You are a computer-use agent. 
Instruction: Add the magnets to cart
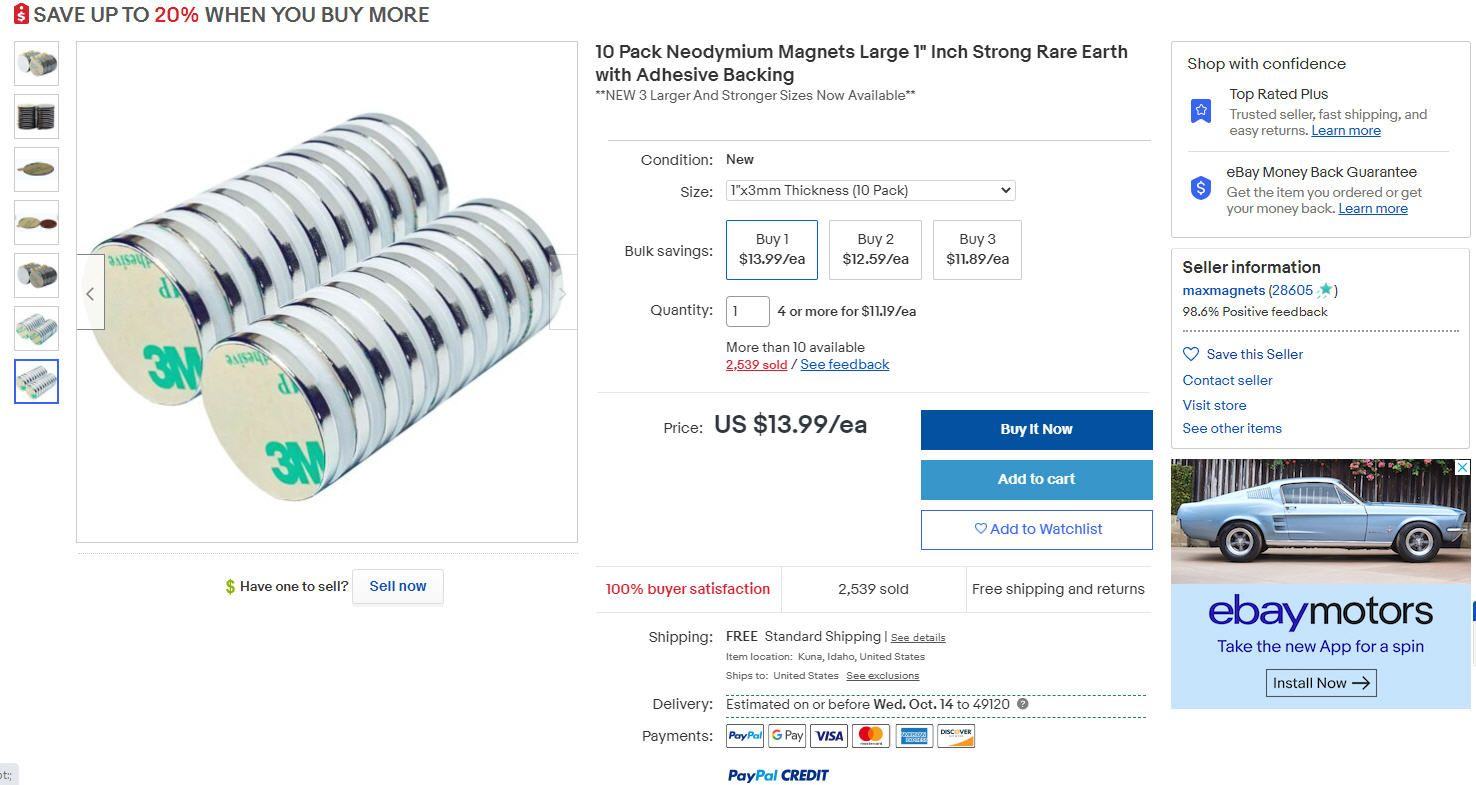pyautogui.click(x=1036, y=479)
